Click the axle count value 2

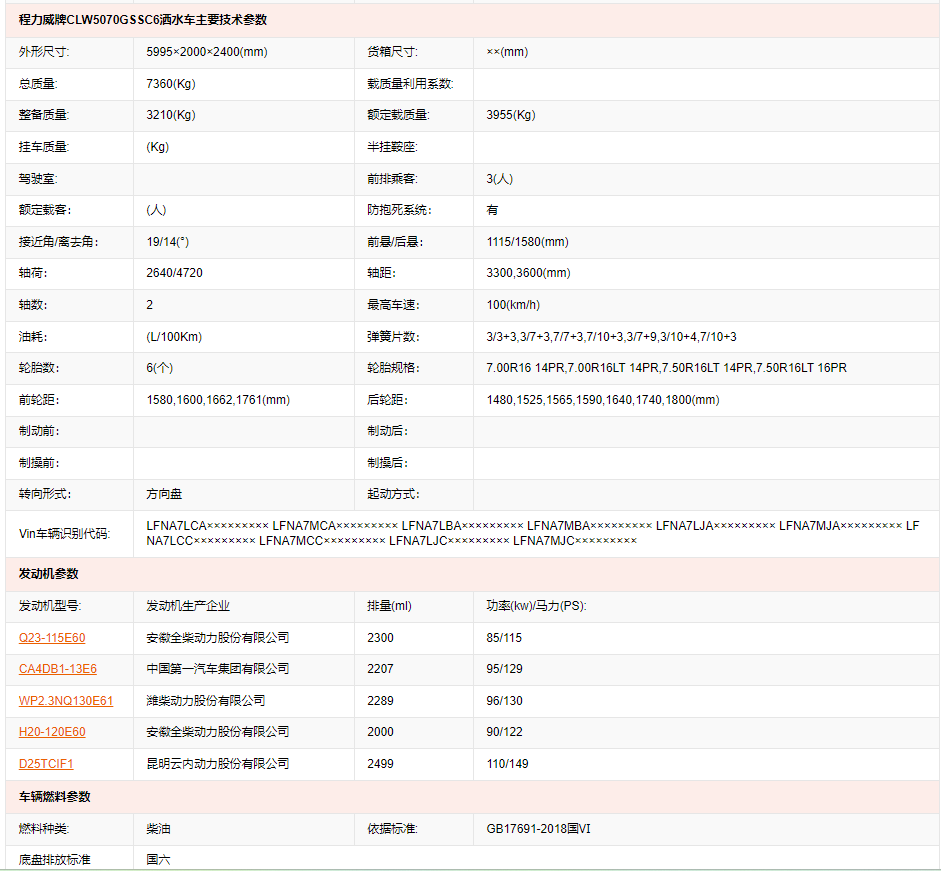point(149,305)
